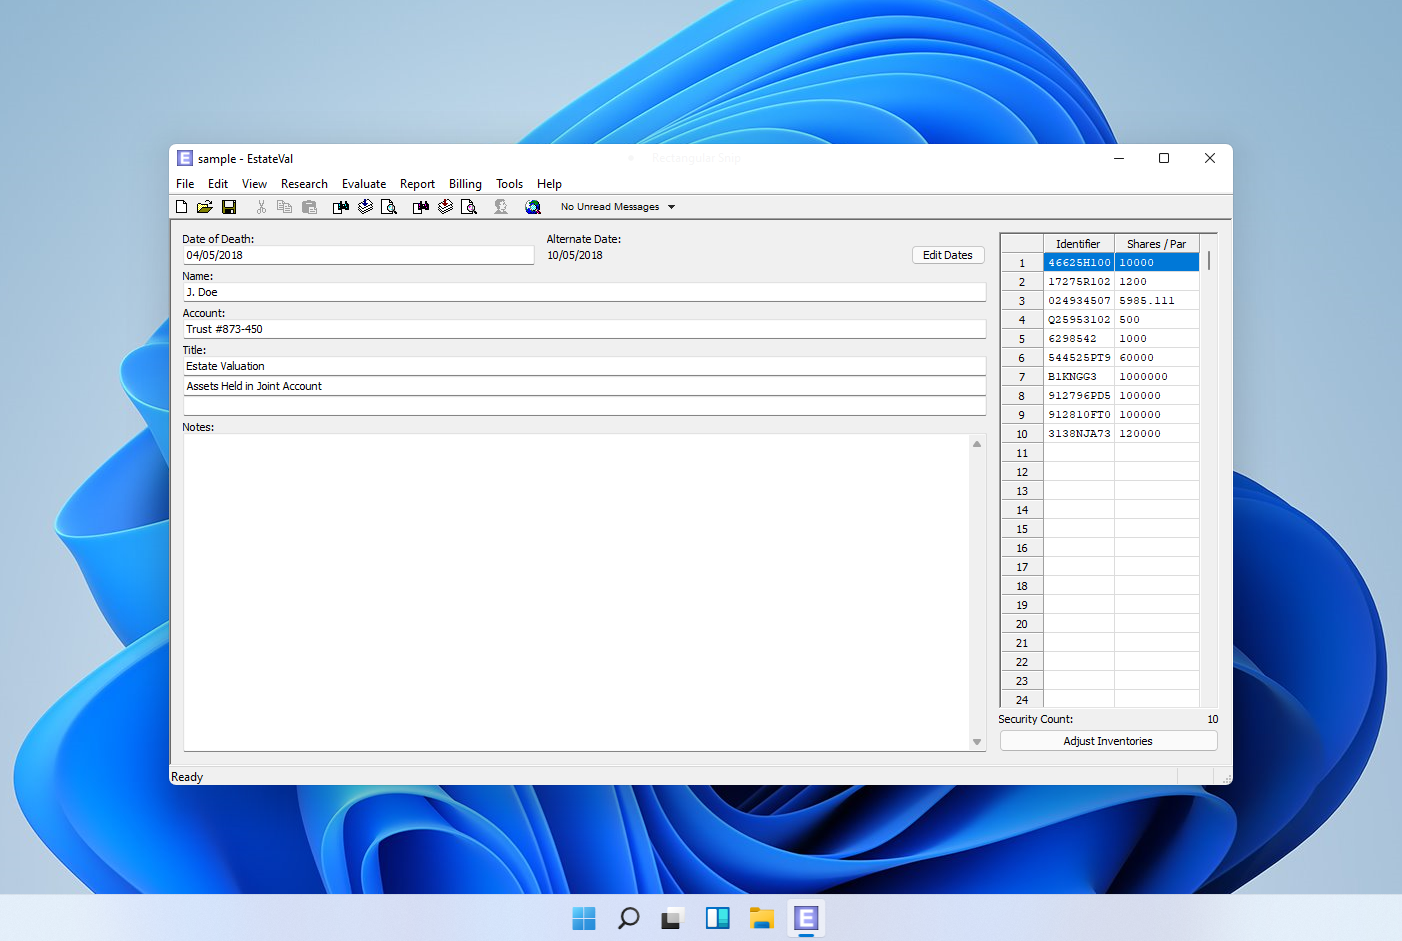The width and height of the screenshot is (1402, 941).
Task: Open the Billing menu
Action: (x=465, y=183)
